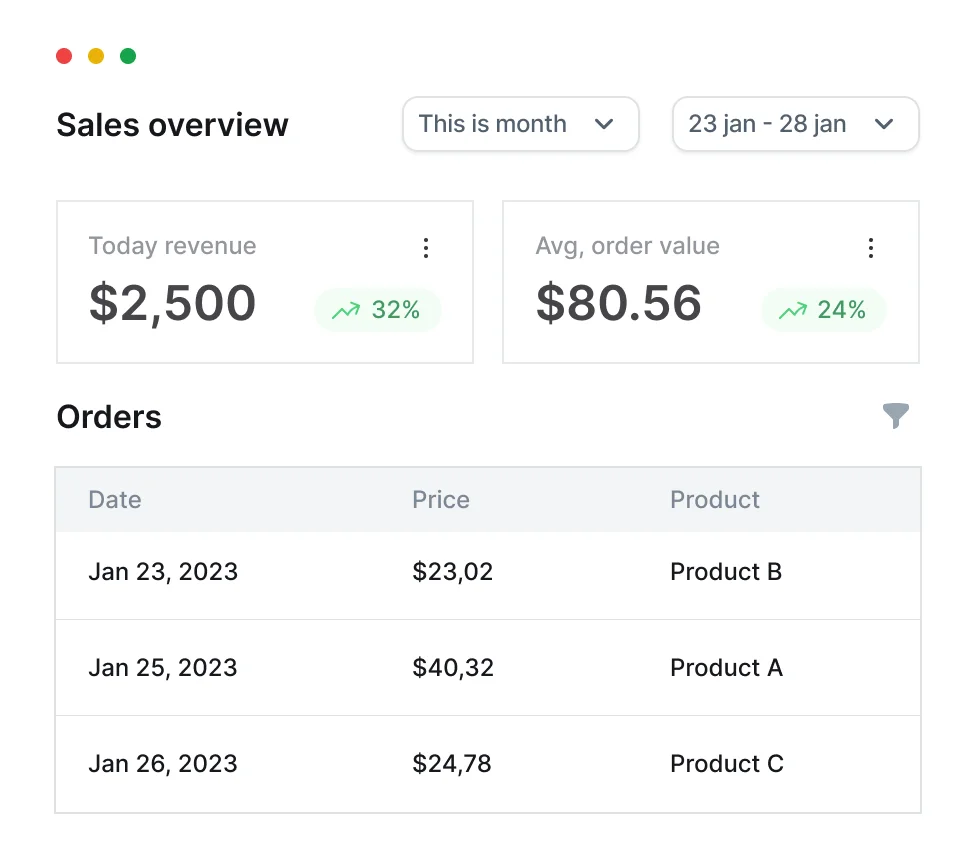Open the 23 jan - 28 jan date dropdown
976x860 pixels.
(795, 124)
